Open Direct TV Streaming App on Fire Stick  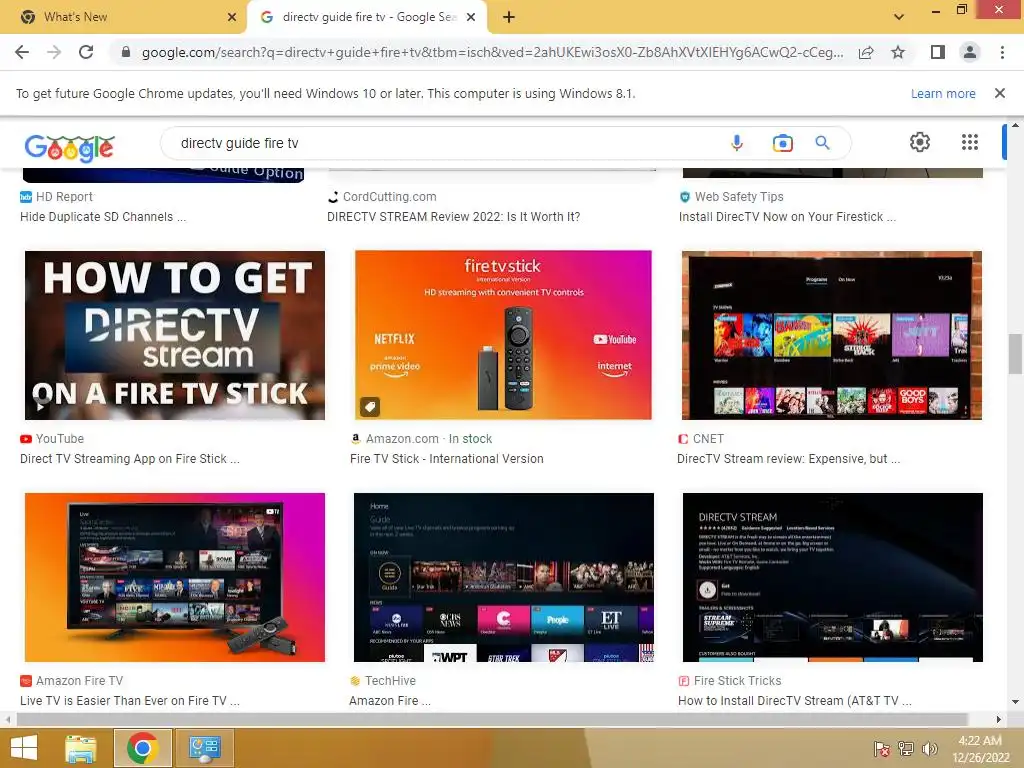coord(129,458)
